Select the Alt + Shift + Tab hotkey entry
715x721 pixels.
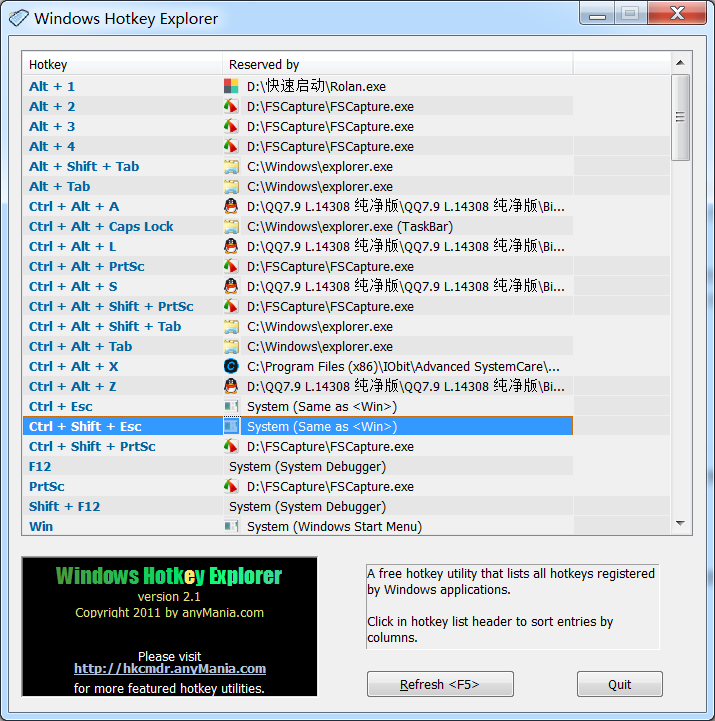[298, 166]
